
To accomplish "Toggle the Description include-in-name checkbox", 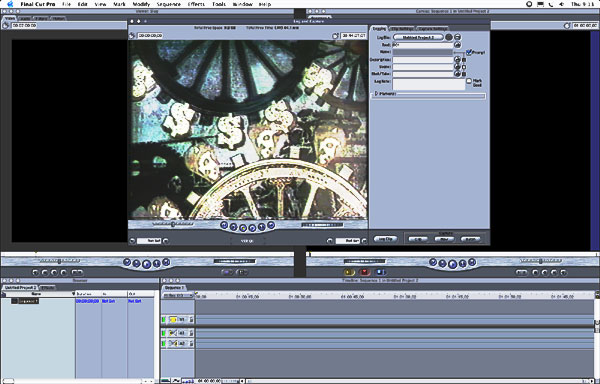I will pos(464,60).
